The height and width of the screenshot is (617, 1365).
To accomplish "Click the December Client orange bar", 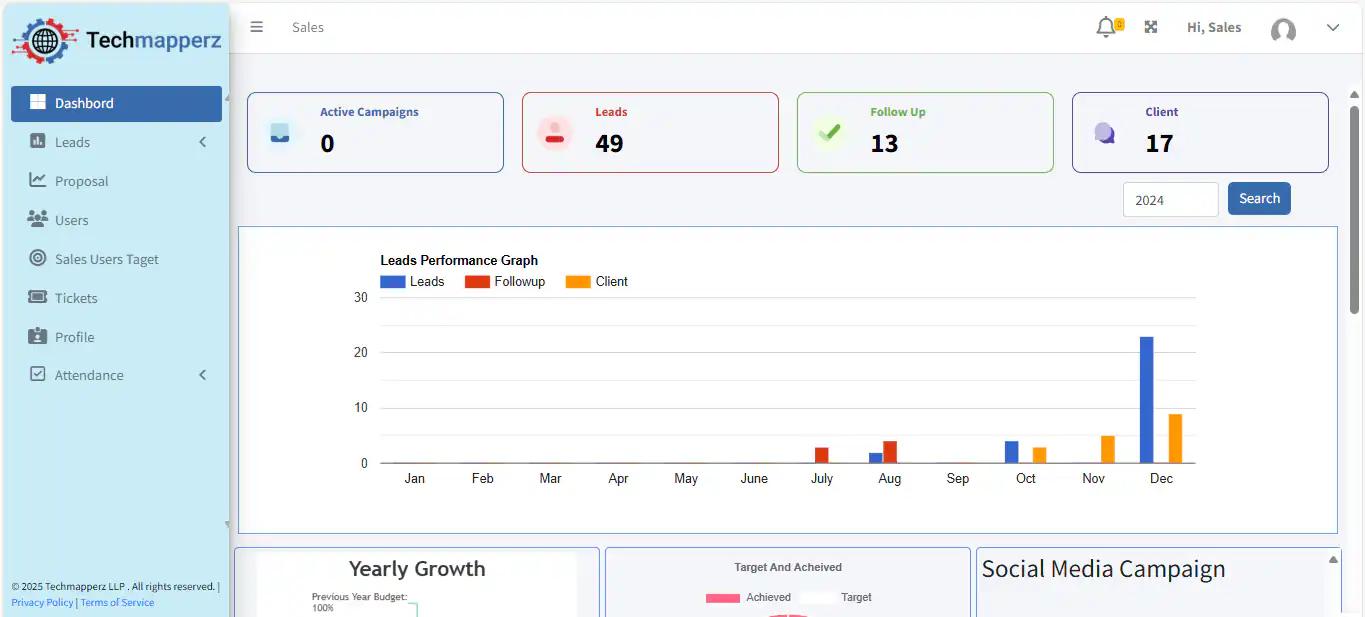I will (1175, 439).
